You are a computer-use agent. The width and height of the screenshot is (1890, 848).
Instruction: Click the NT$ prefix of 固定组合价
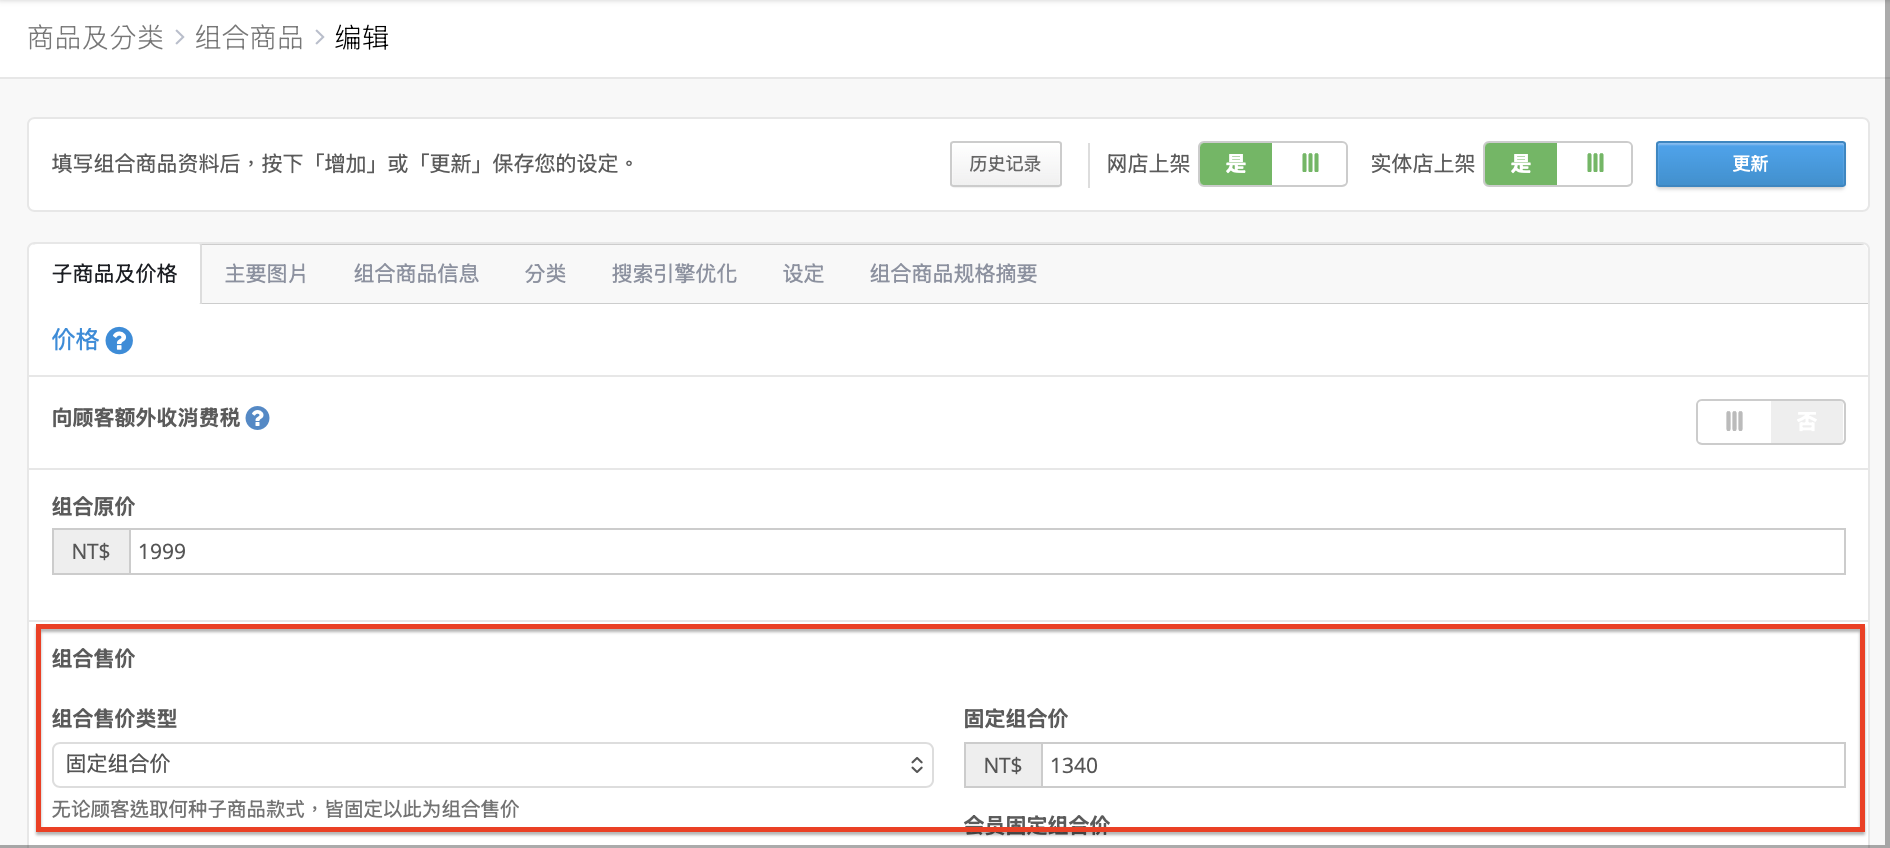[x=1003, y=765]
